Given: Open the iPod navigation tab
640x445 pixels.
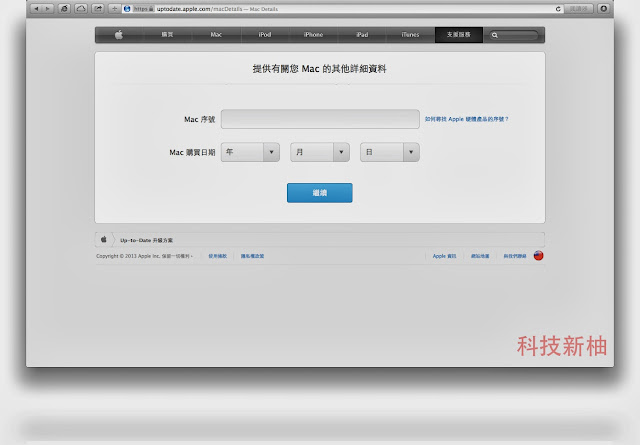Looking at the screenshot, I should pos(265,35).
